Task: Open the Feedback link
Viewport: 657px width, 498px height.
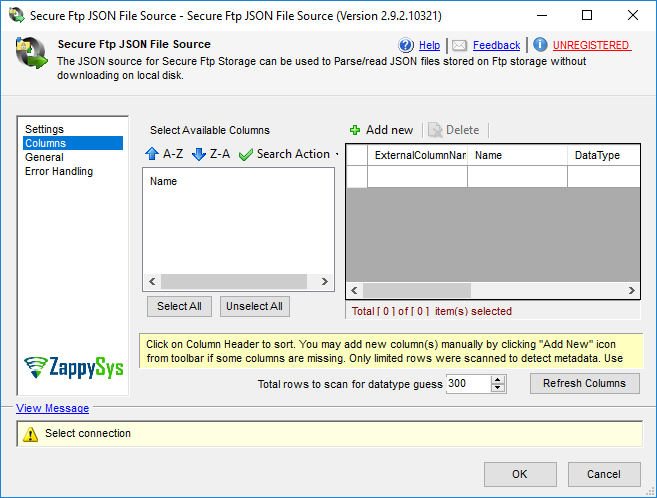Action: (x=496, y=45)
